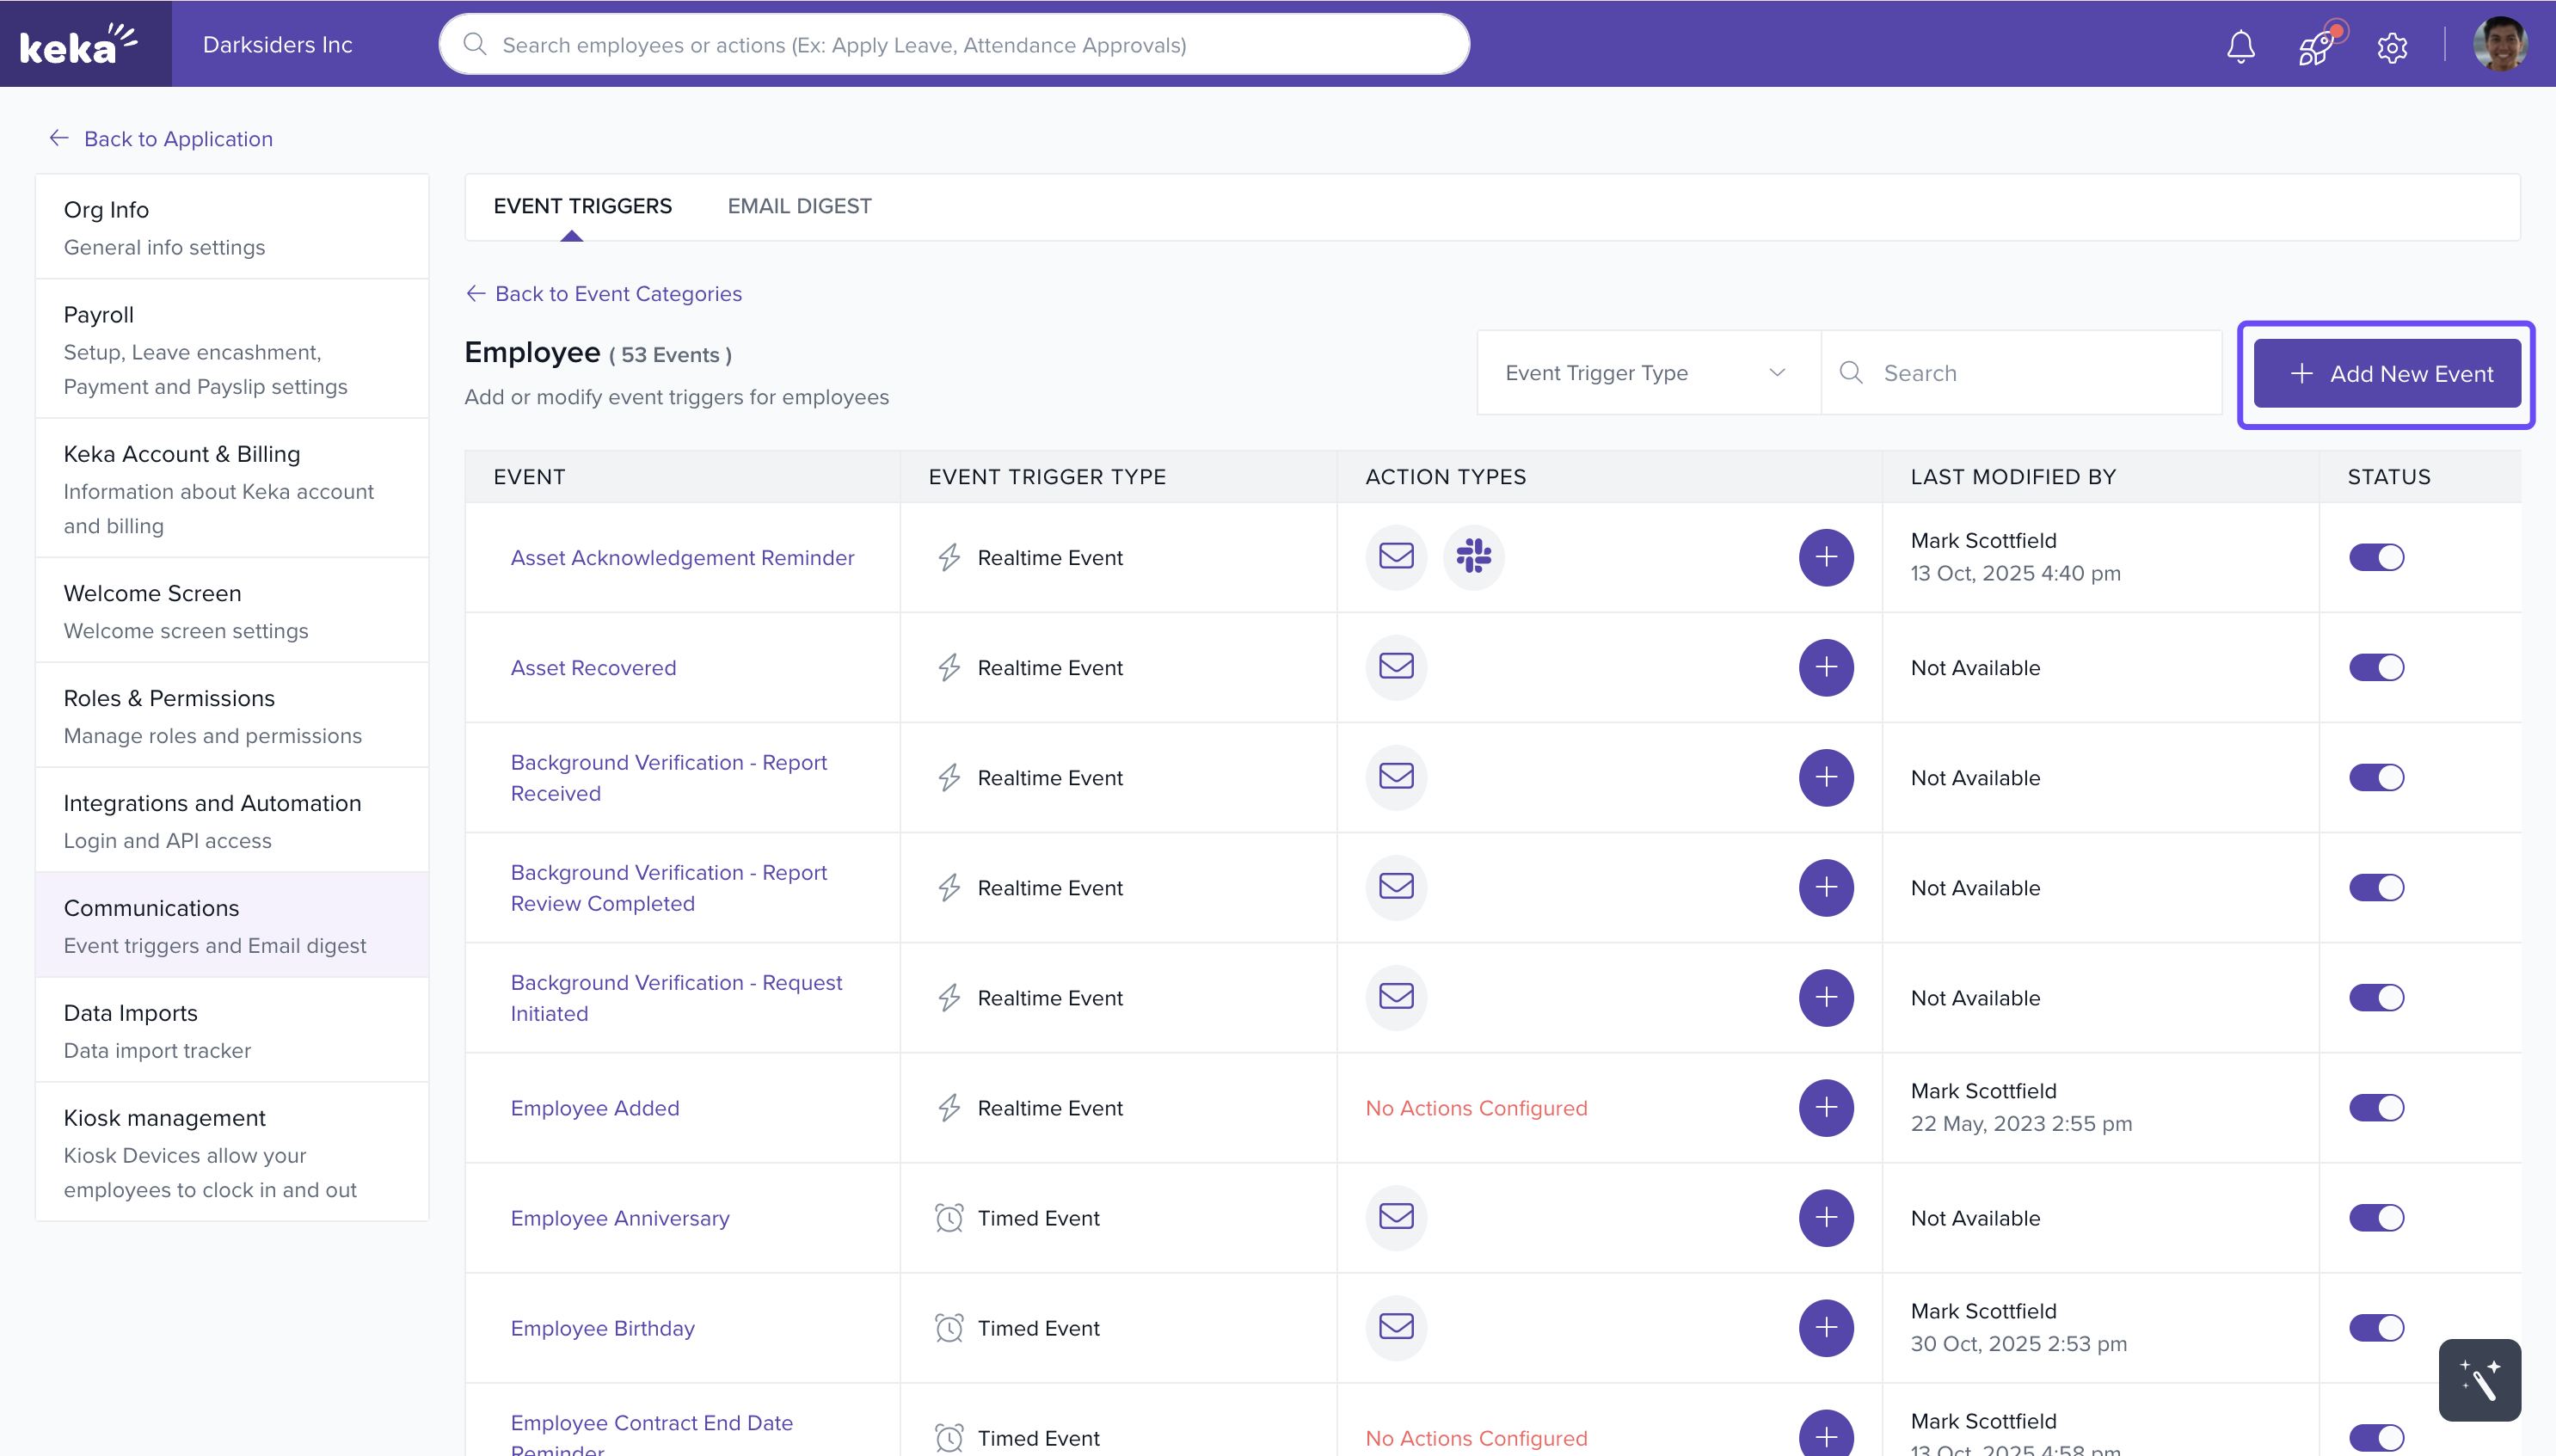Disable the Employee Added event toggle
This screenshot has height=1456, width=2556.
pyautogui.click(x=2376, y=1107)
